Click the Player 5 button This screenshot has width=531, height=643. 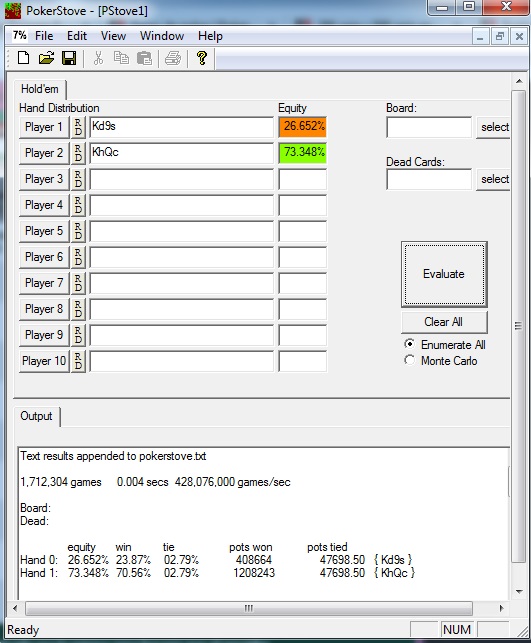click(x=44, y=231)
